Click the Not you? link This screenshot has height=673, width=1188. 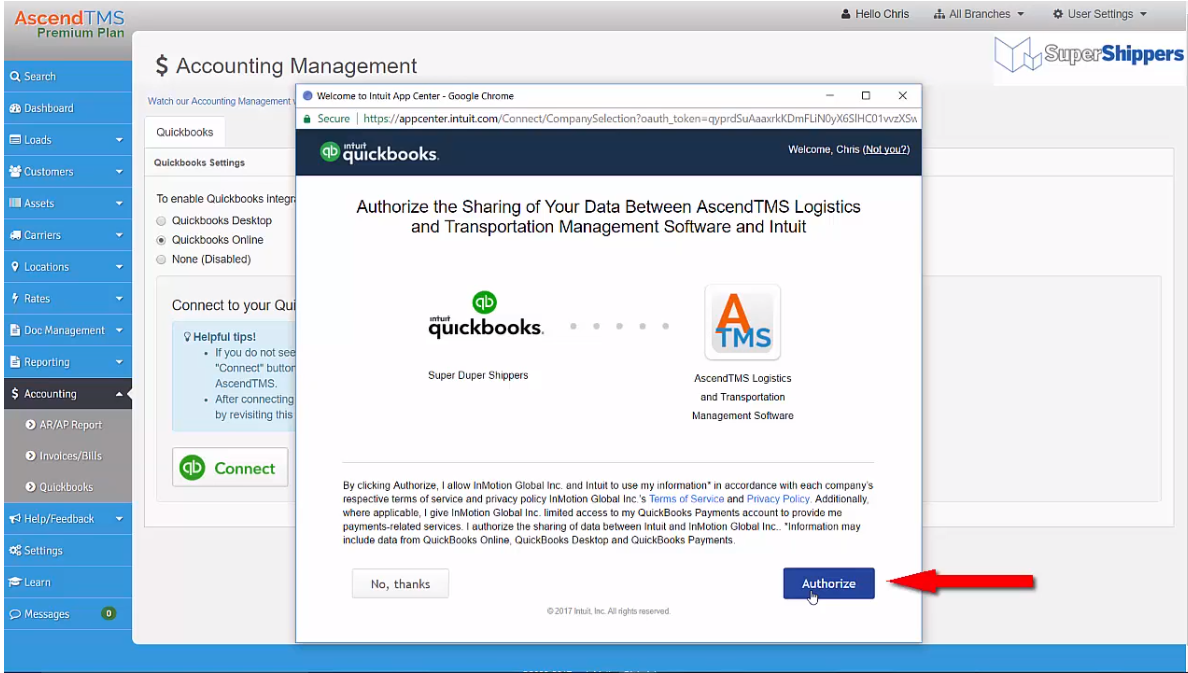(x=886, y=149)
